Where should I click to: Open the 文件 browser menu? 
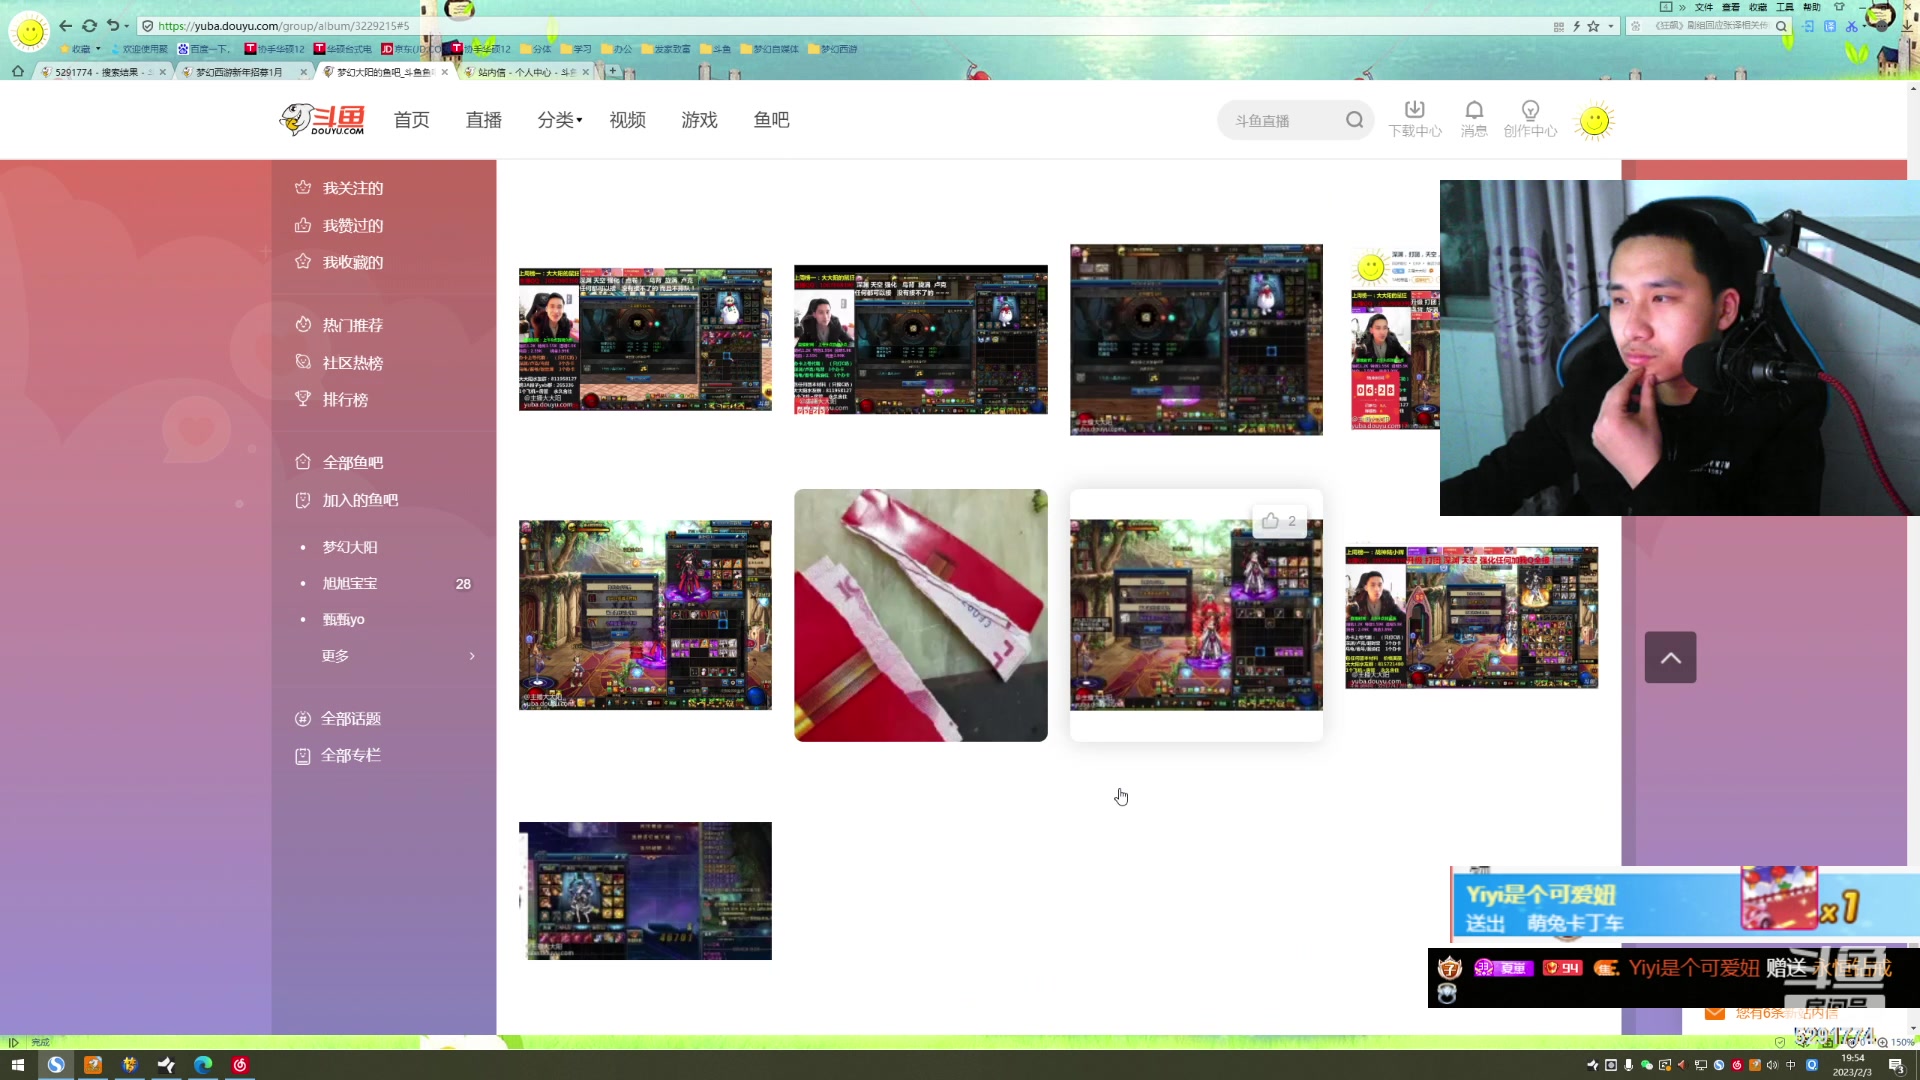point(1704,7)
